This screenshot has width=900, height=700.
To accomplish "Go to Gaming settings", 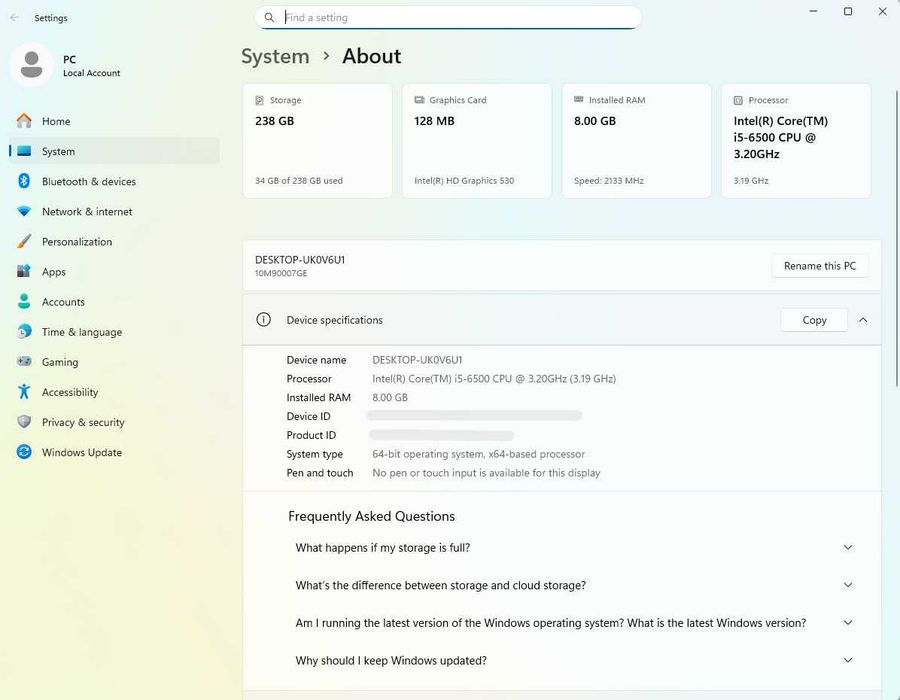I will tap(114, 361).
